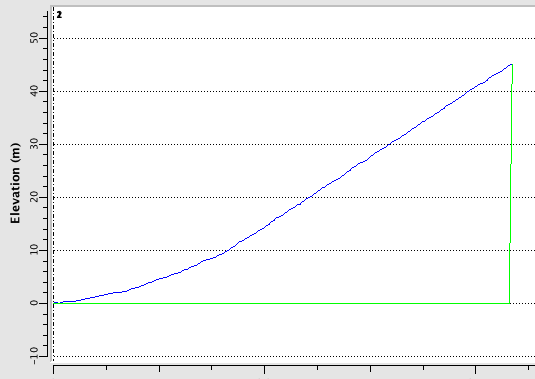Click the 0 elevation axis label
Viewport: 535px width, 379px height.
point(34,303)
